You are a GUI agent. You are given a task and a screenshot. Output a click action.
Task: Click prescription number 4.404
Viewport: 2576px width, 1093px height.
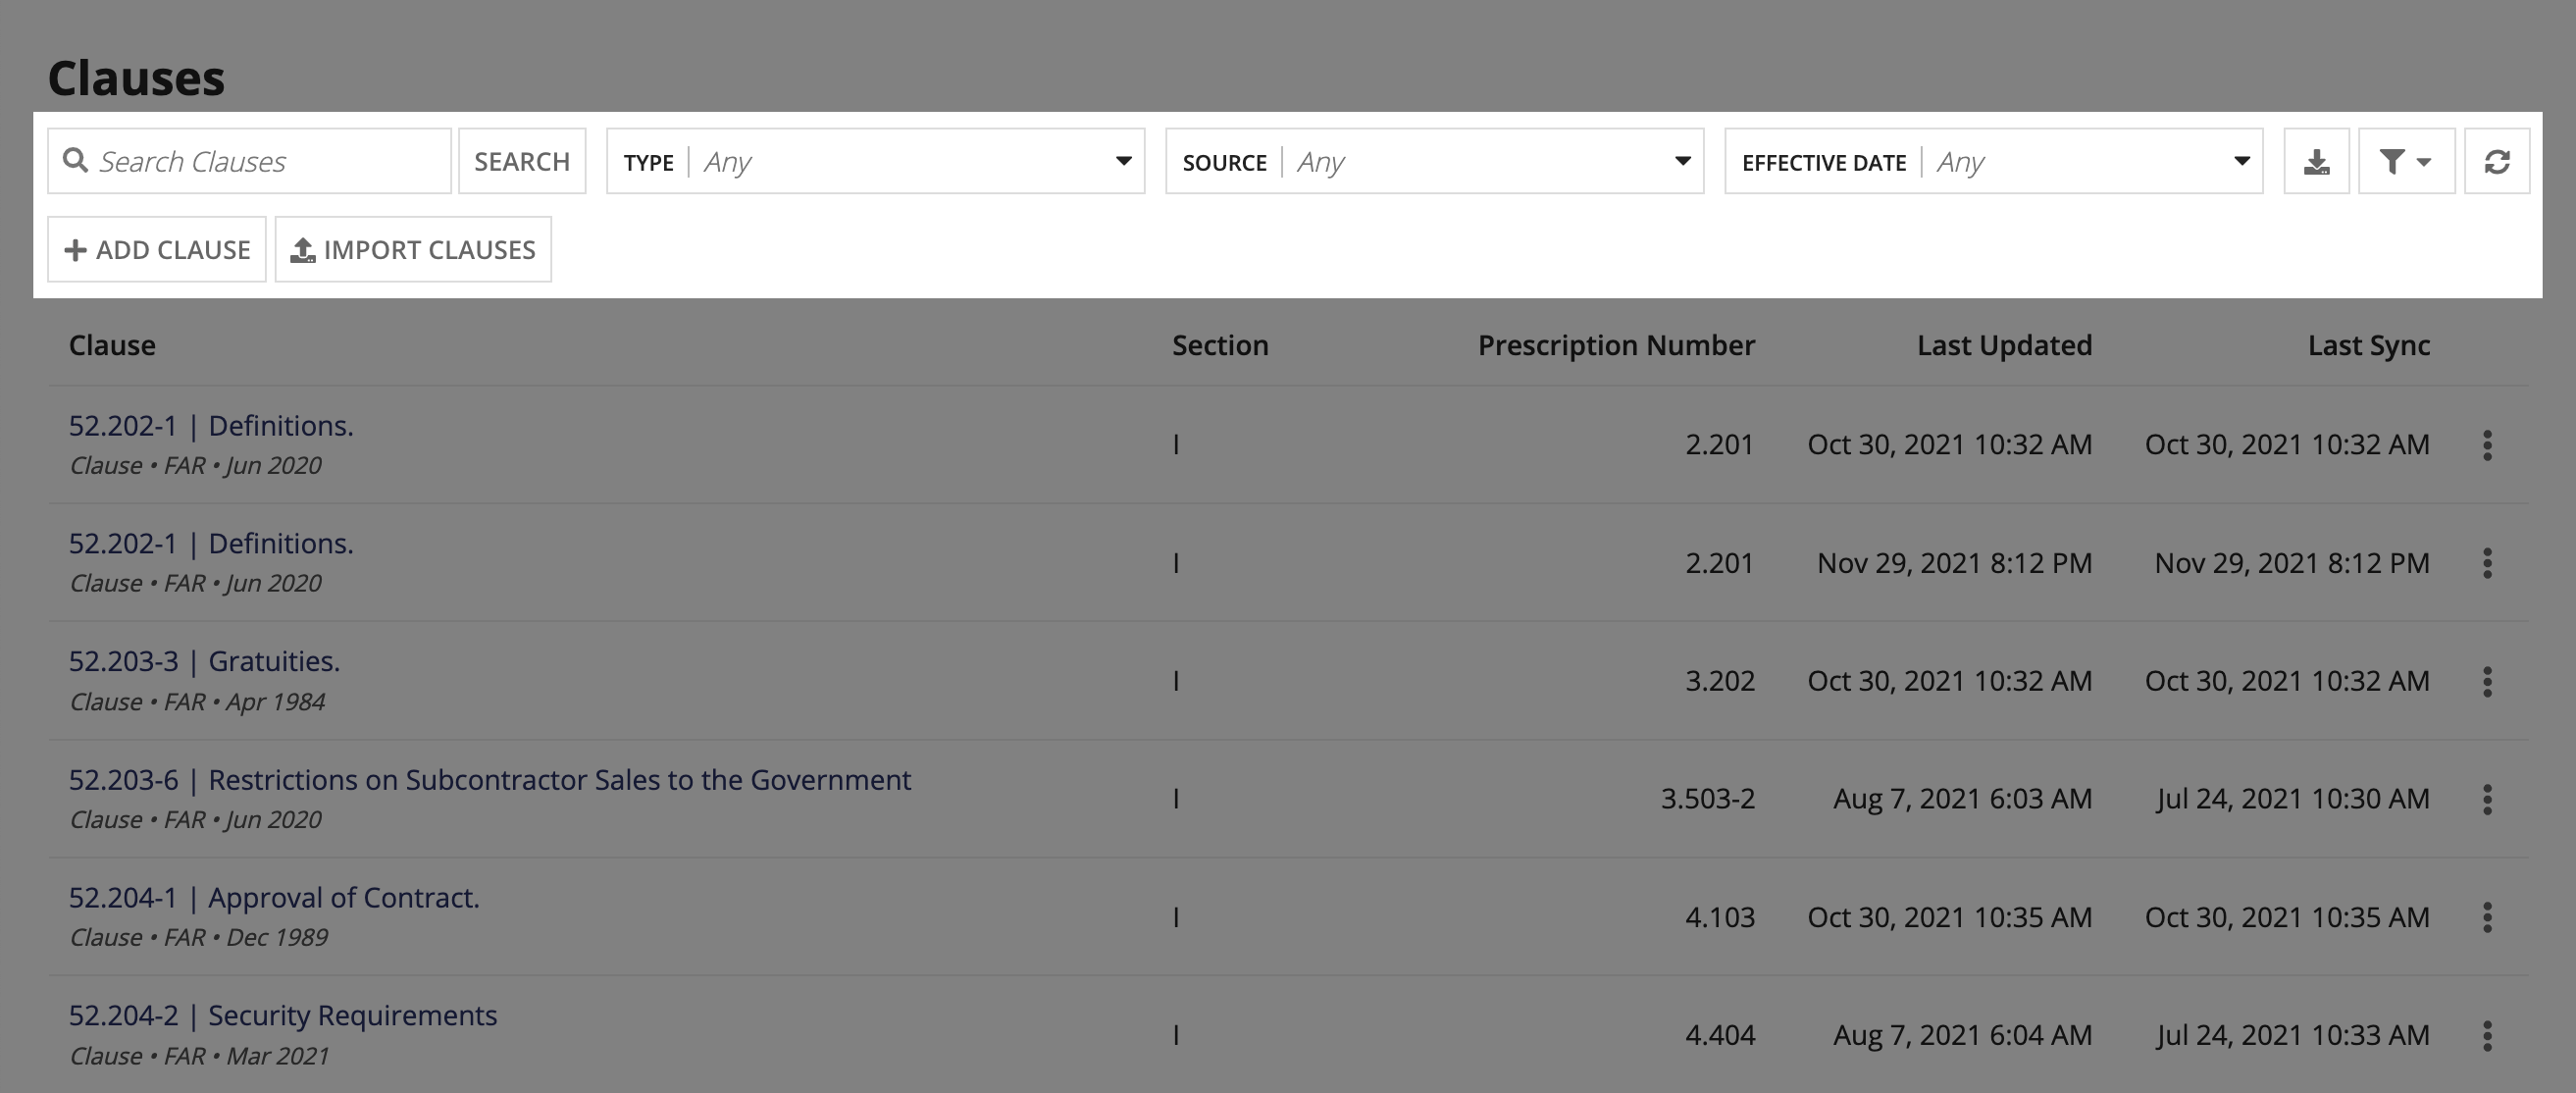tap(1720, 1034)
